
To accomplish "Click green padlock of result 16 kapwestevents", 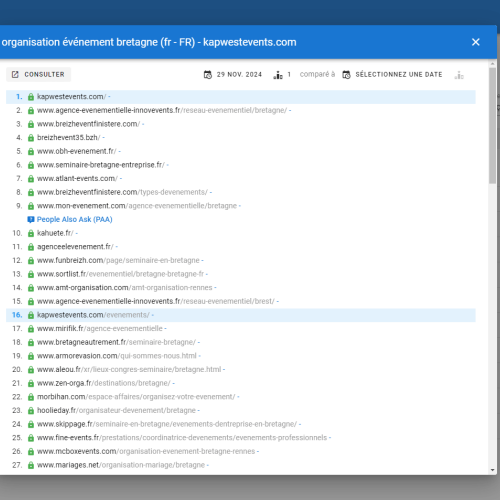I will click(31, 315).
